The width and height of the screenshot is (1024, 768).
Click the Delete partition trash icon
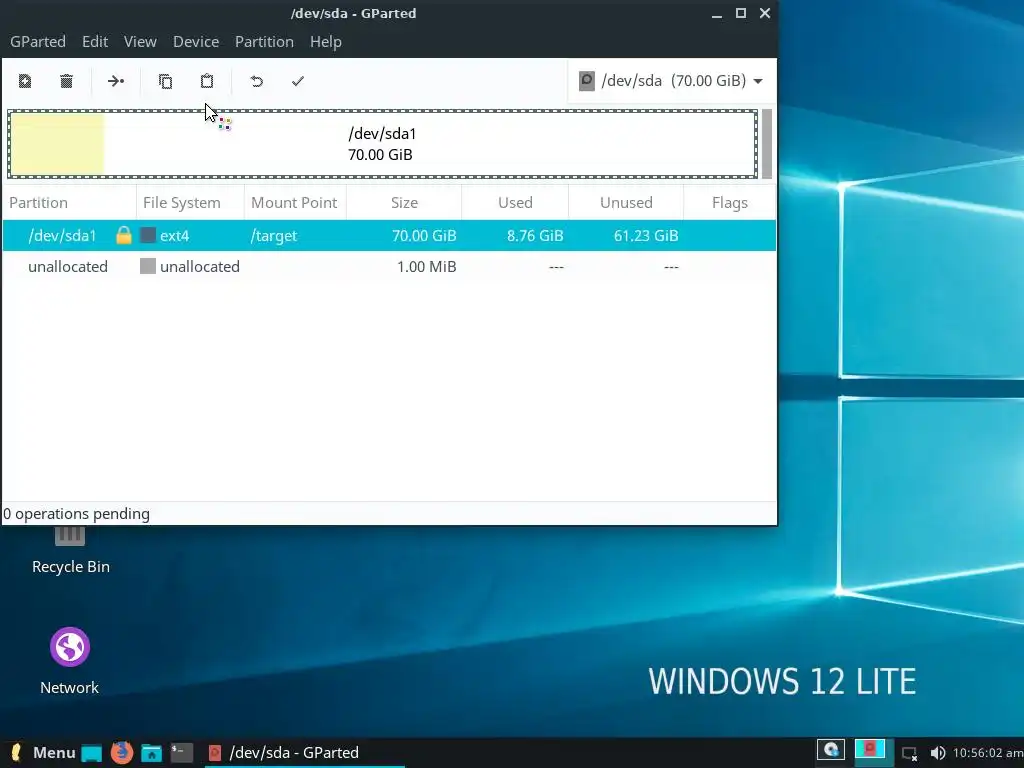coord(66,81)
